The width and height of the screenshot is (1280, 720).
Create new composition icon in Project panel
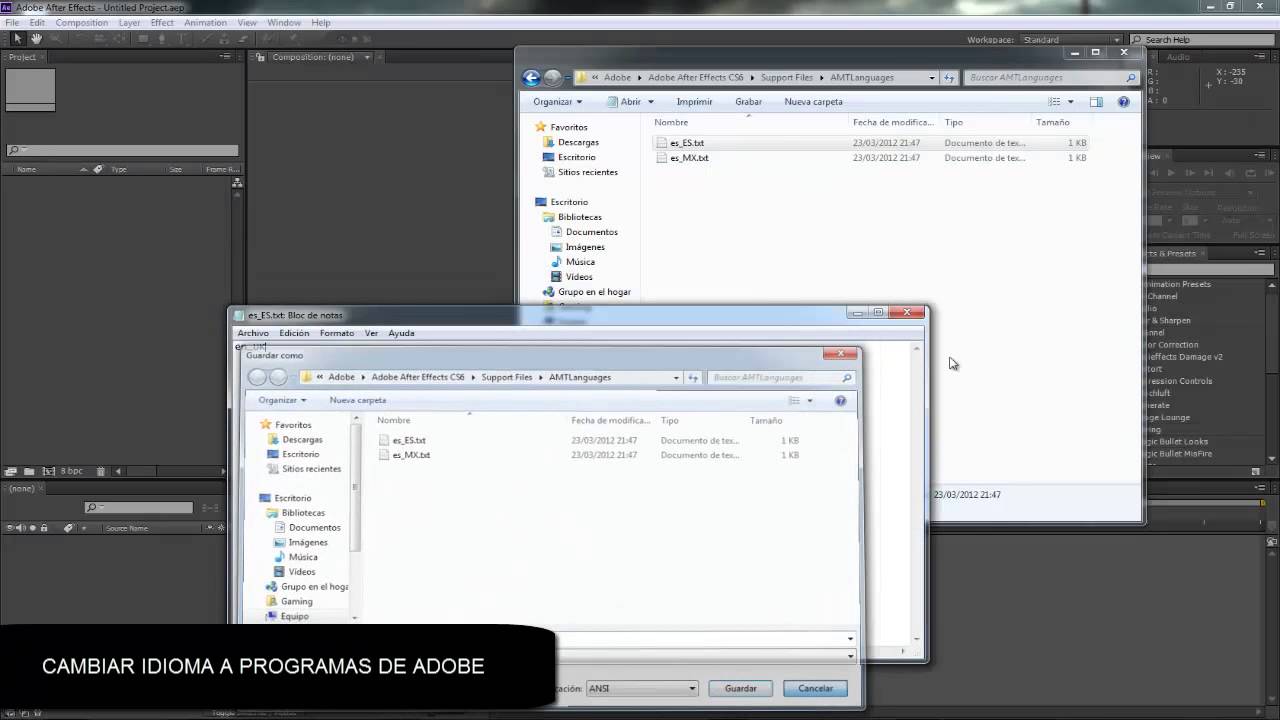click(47, 471)
